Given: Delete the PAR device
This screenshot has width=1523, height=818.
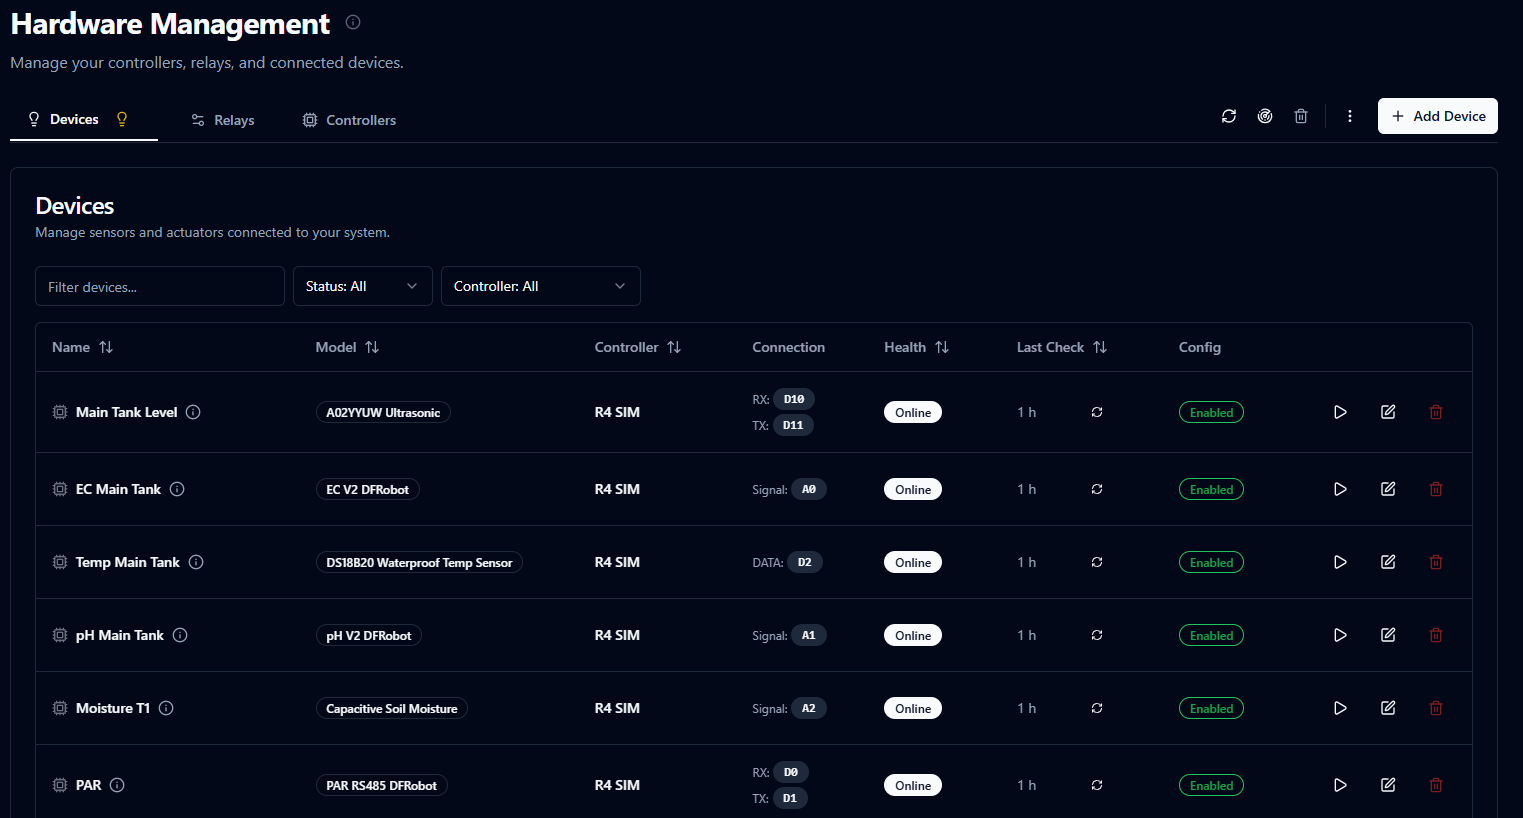Looking at the screenshot, I should click(1436, 785).
